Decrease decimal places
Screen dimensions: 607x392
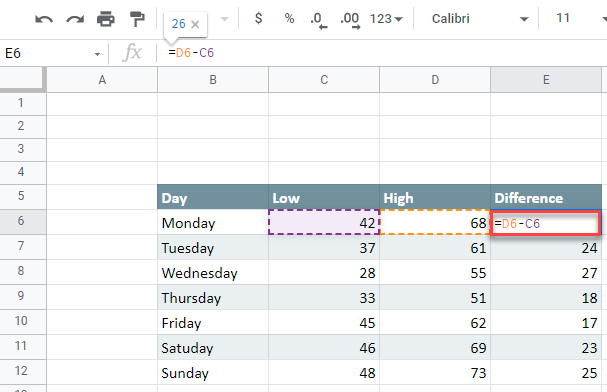coord(319,20)
